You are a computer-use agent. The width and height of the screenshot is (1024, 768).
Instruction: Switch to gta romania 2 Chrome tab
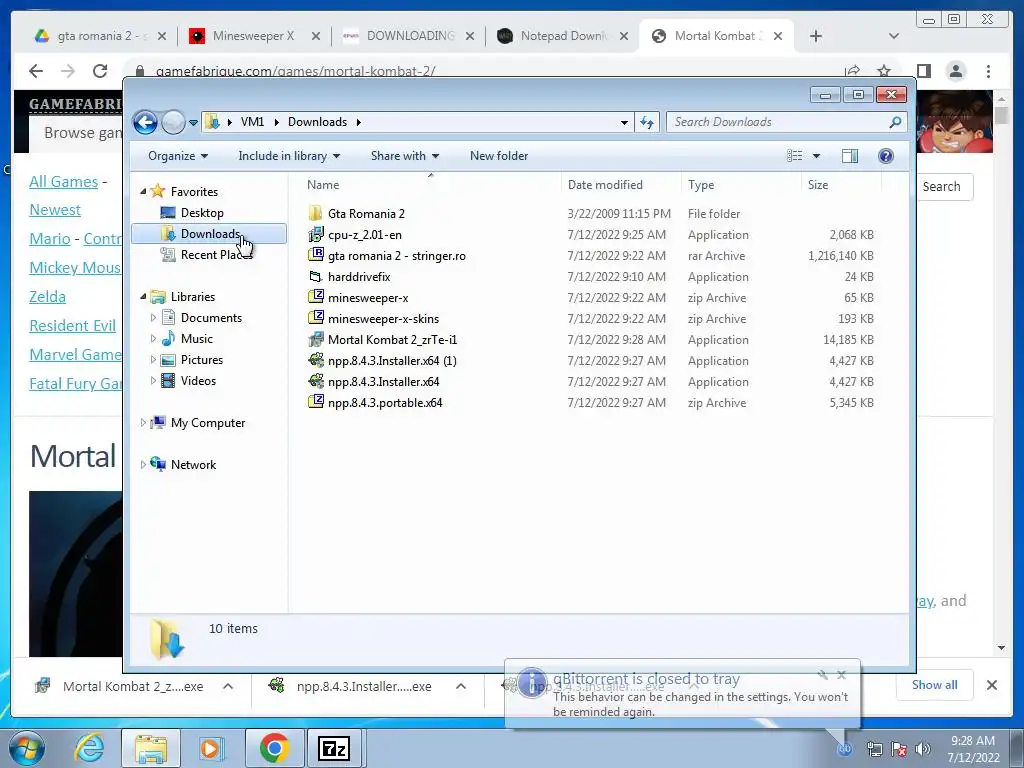coord(100,36)
